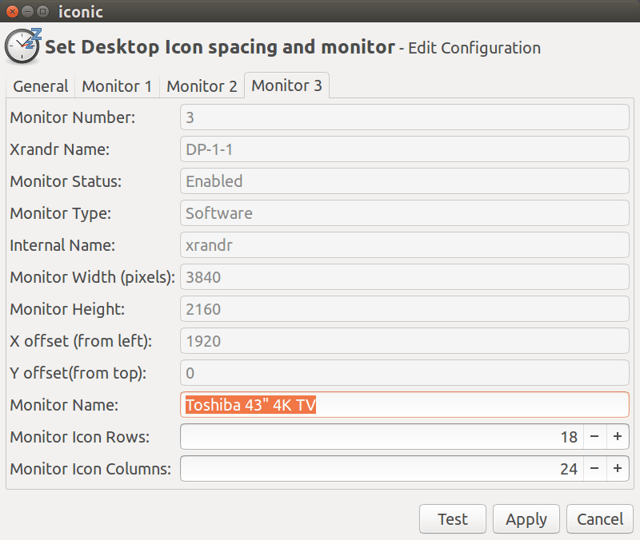The image size is (640, 540).
Task: Close the iconic window
Action: pyautogui.click(x=10, y=11)
